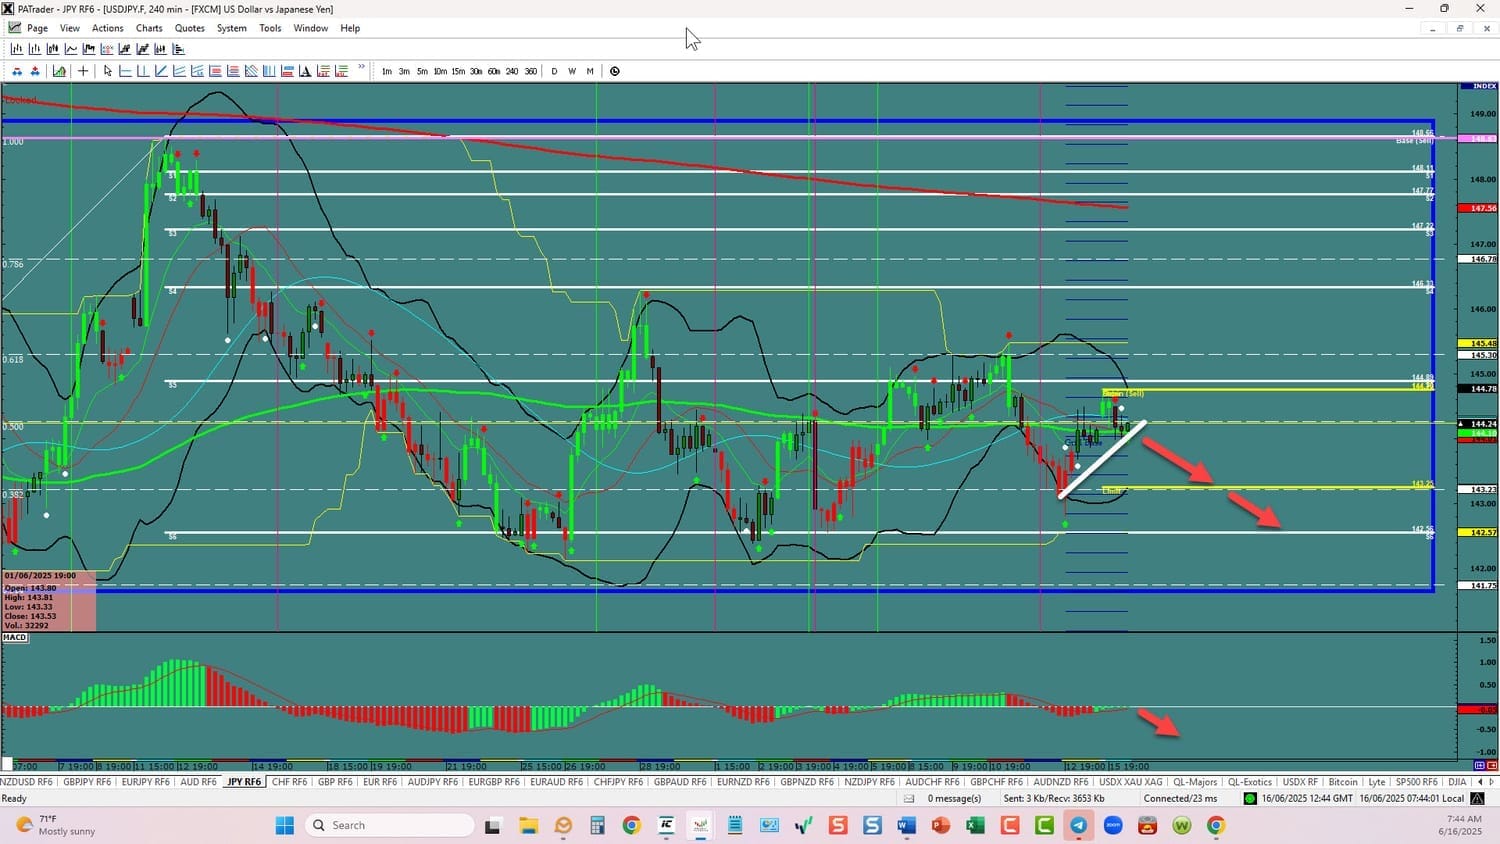Open the Window dropdown menu

[x=310, y=28]
